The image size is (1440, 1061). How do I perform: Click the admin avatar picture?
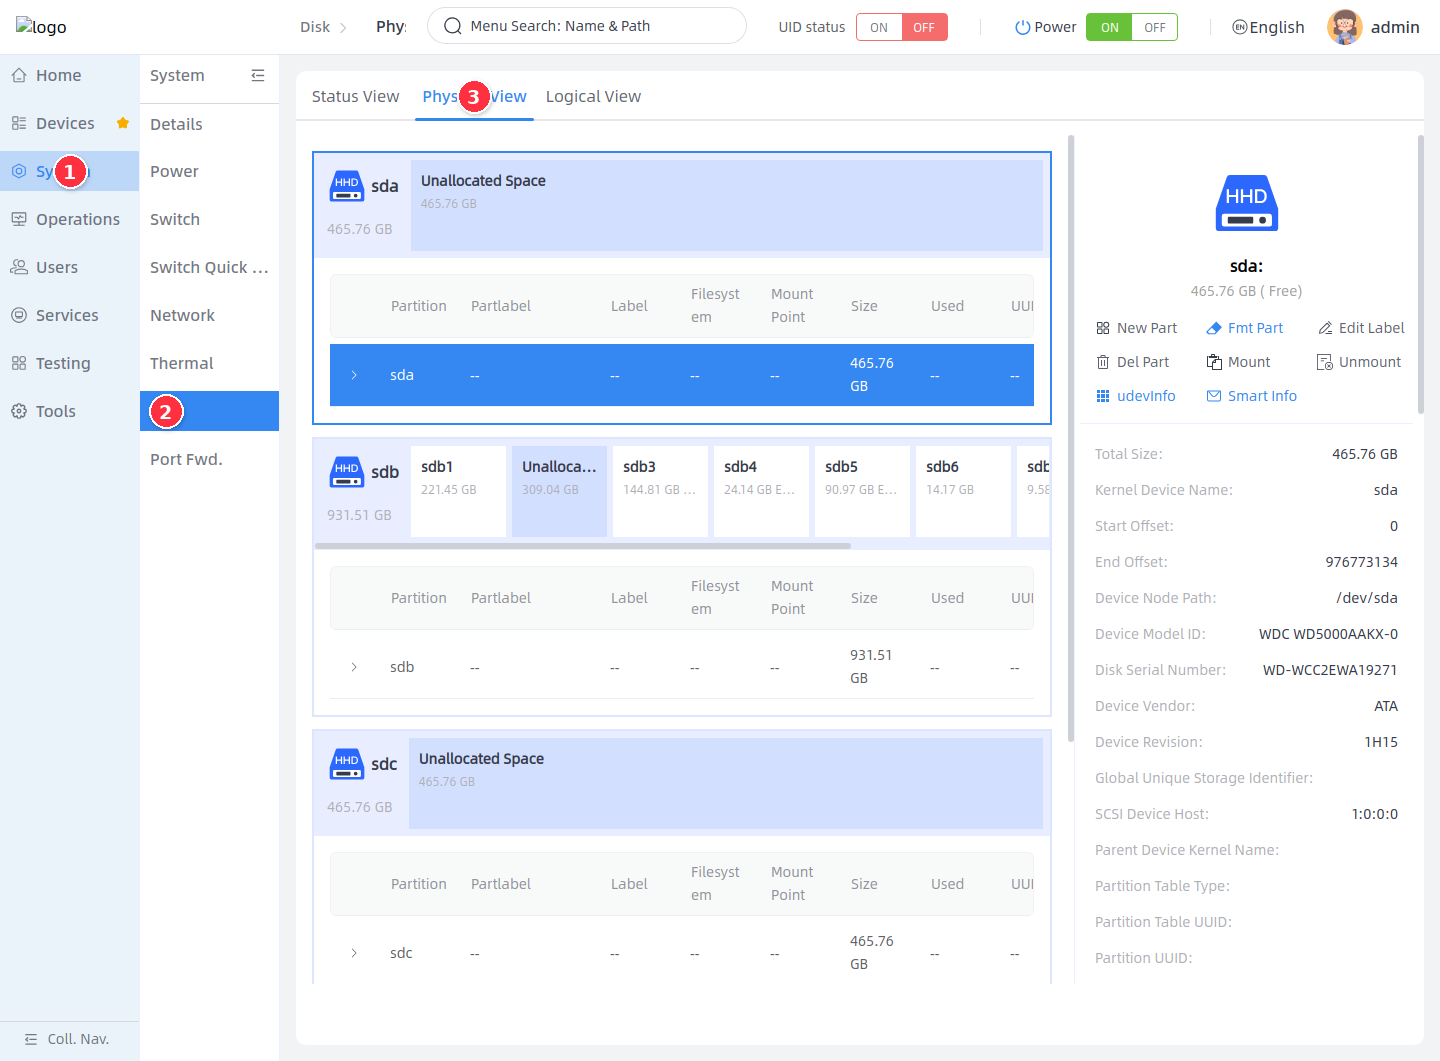pos(1345,27)
